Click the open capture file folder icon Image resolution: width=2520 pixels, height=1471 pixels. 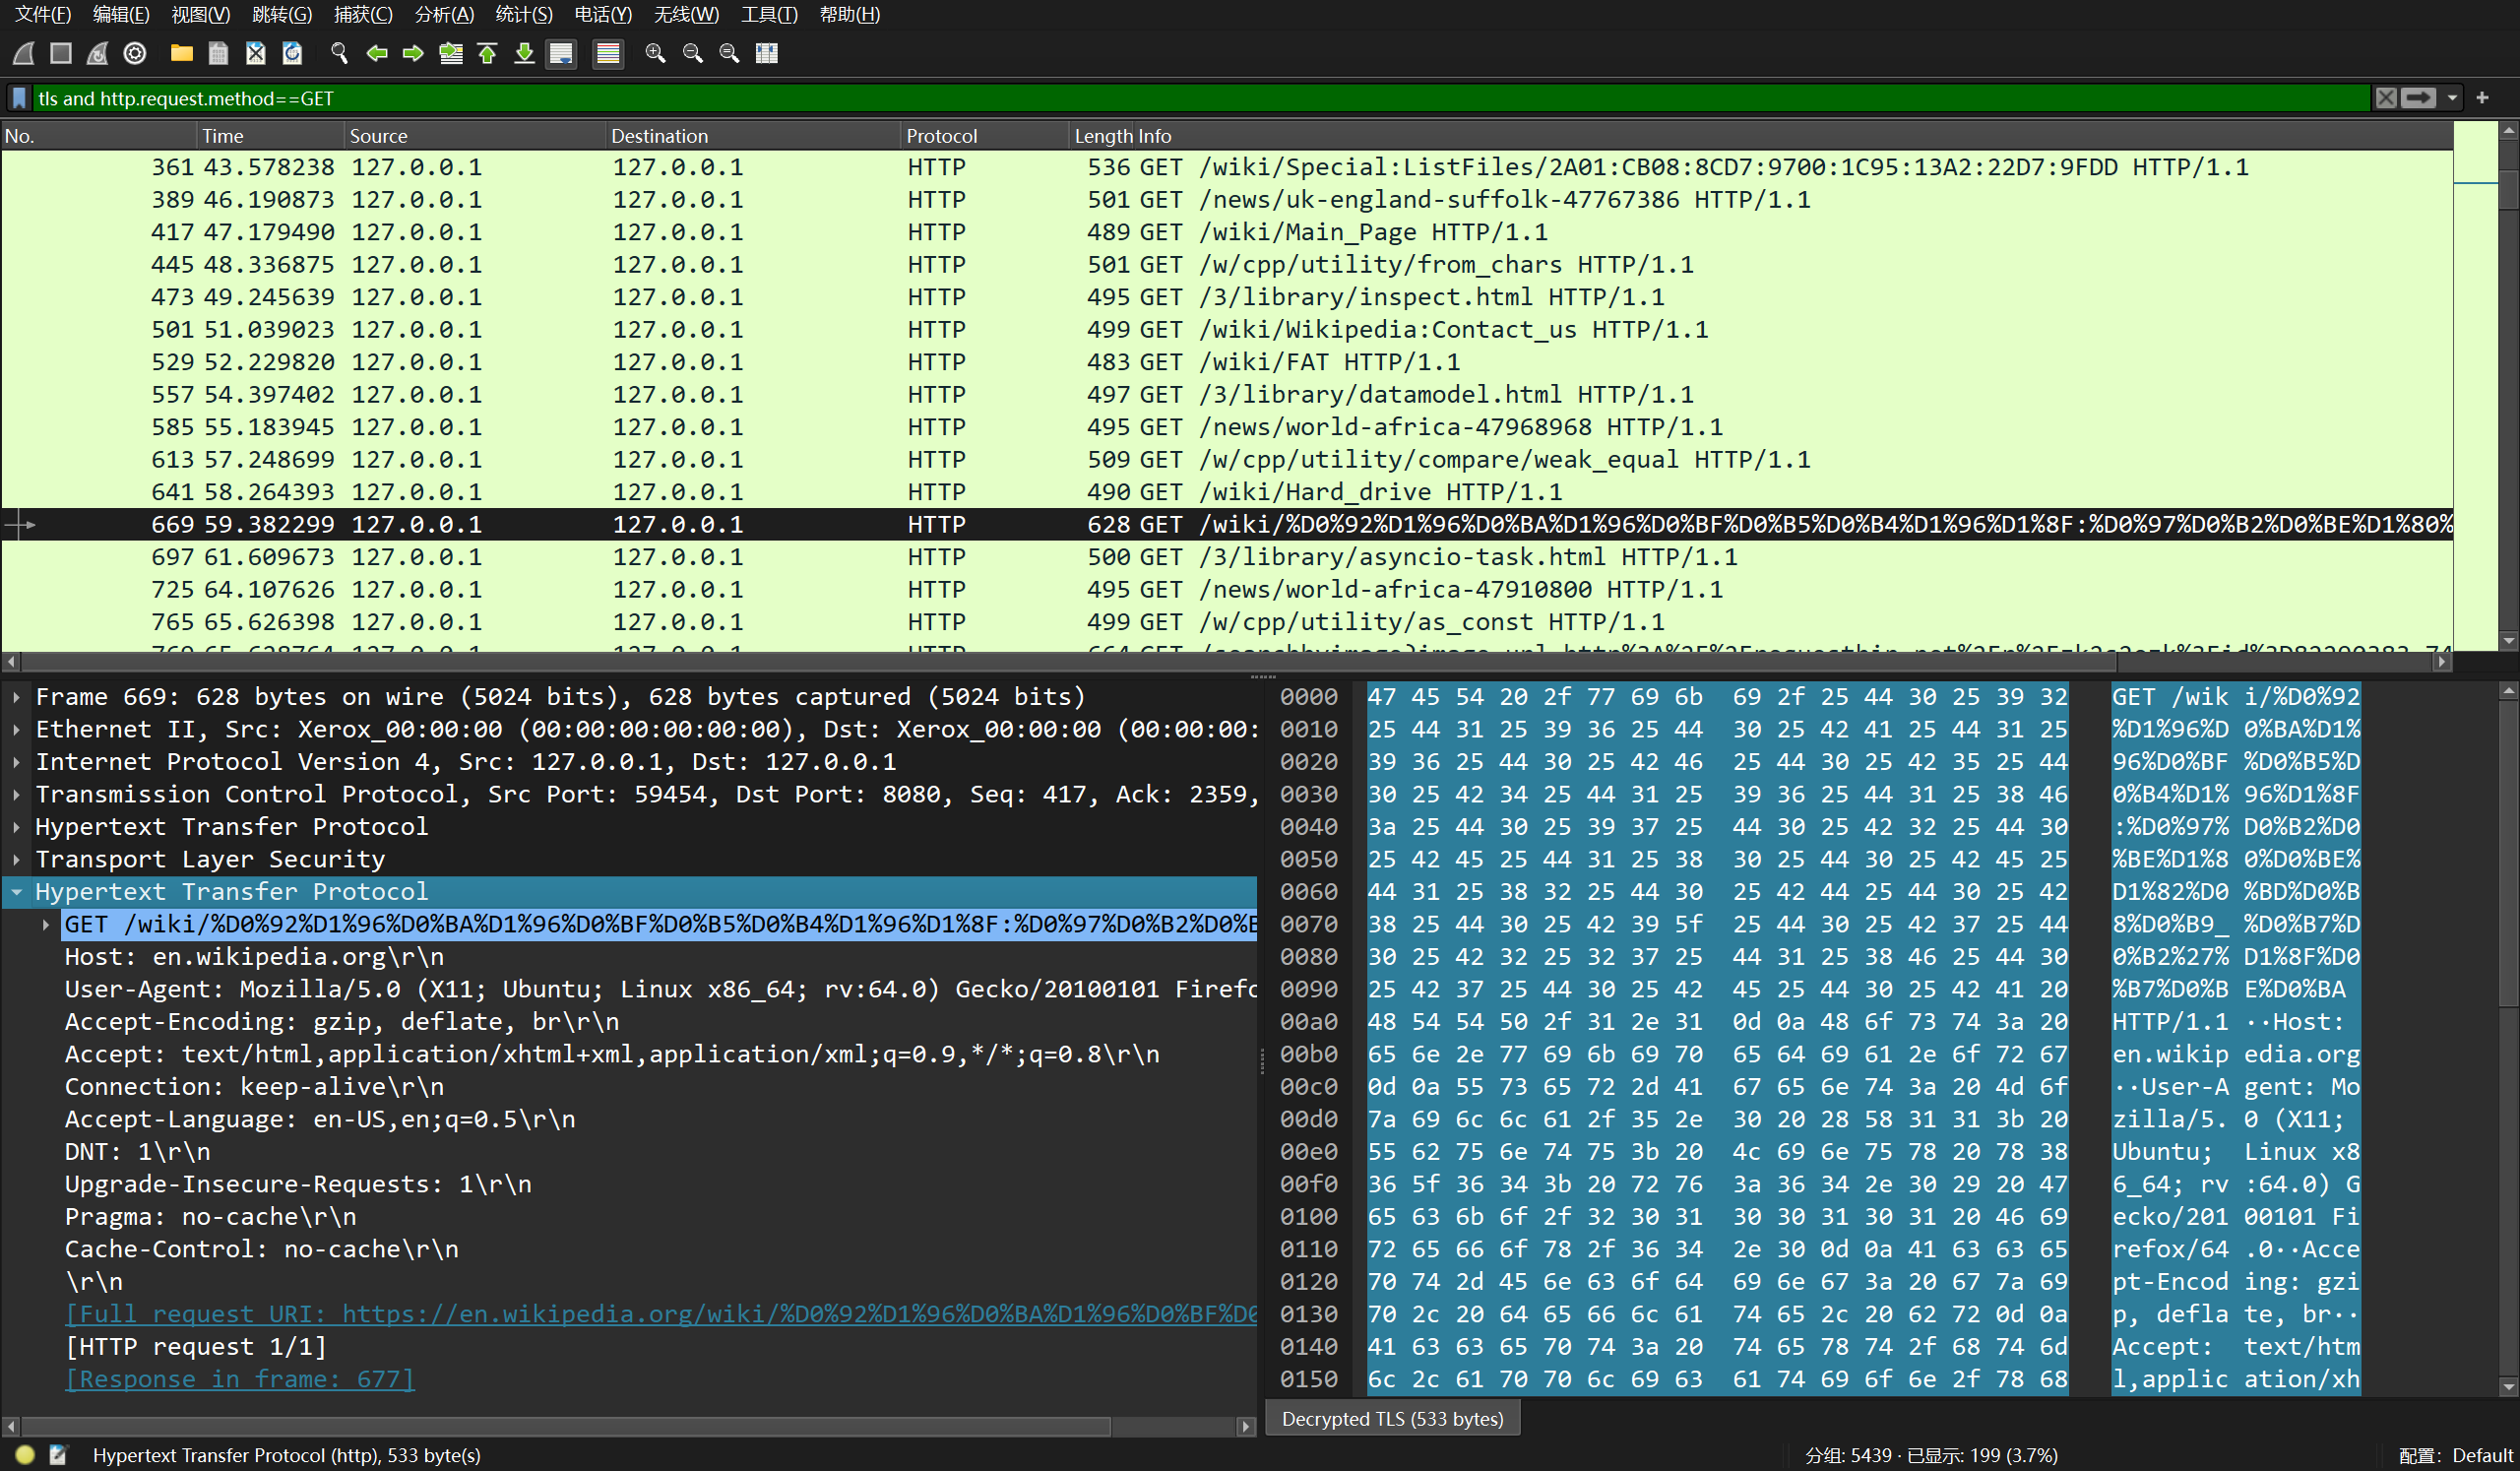tap(181, 53)
